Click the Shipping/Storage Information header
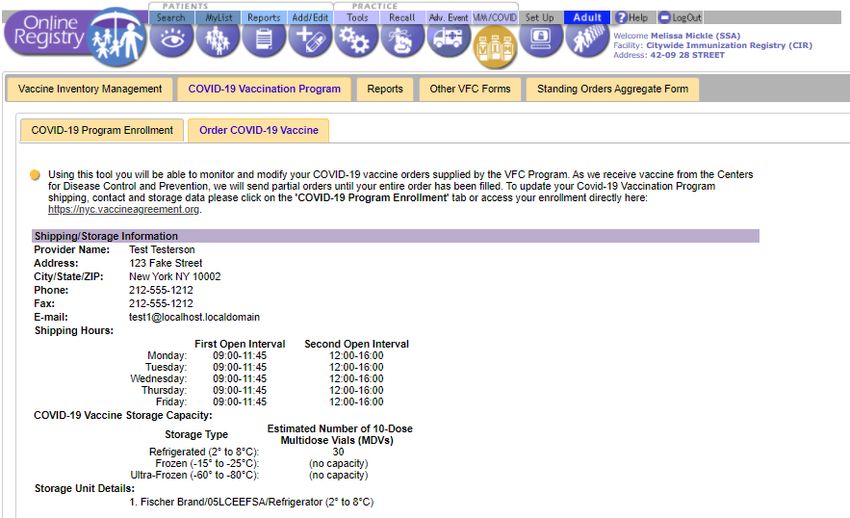Screen dimensions: 850x518 point(396,236)
